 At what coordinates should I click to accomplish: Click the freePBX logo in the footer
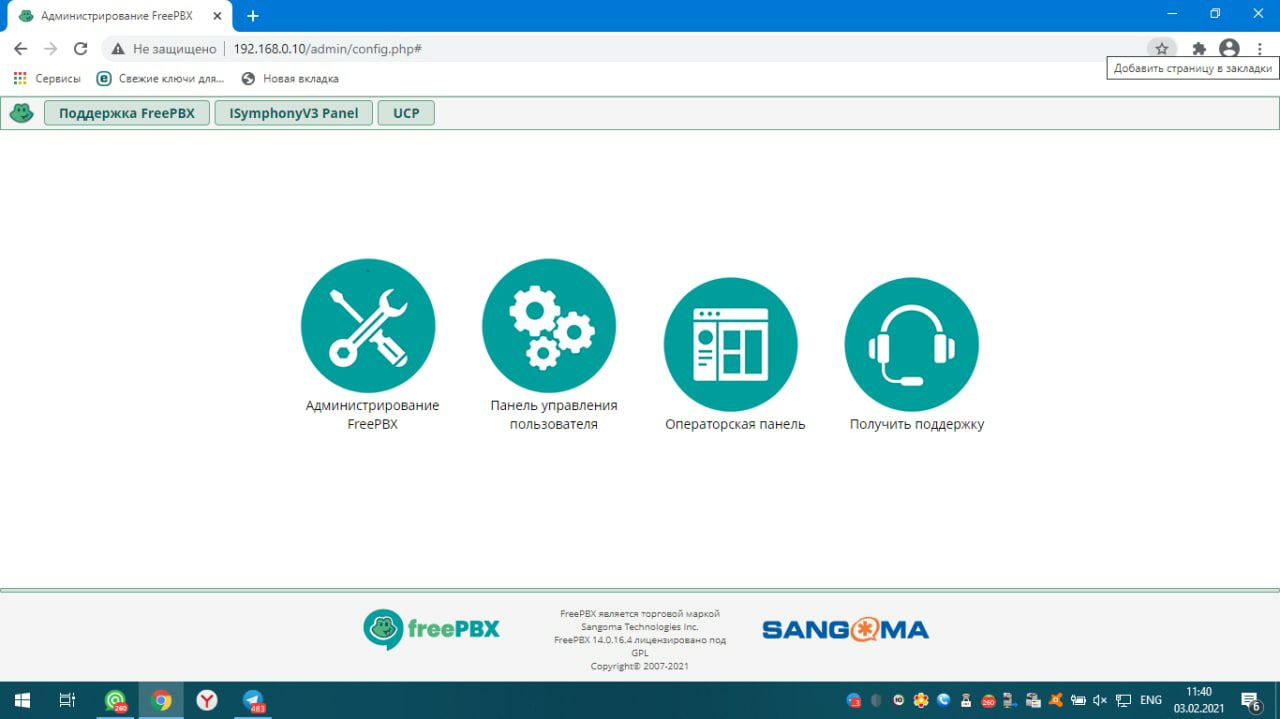click(x=431, y=629)
